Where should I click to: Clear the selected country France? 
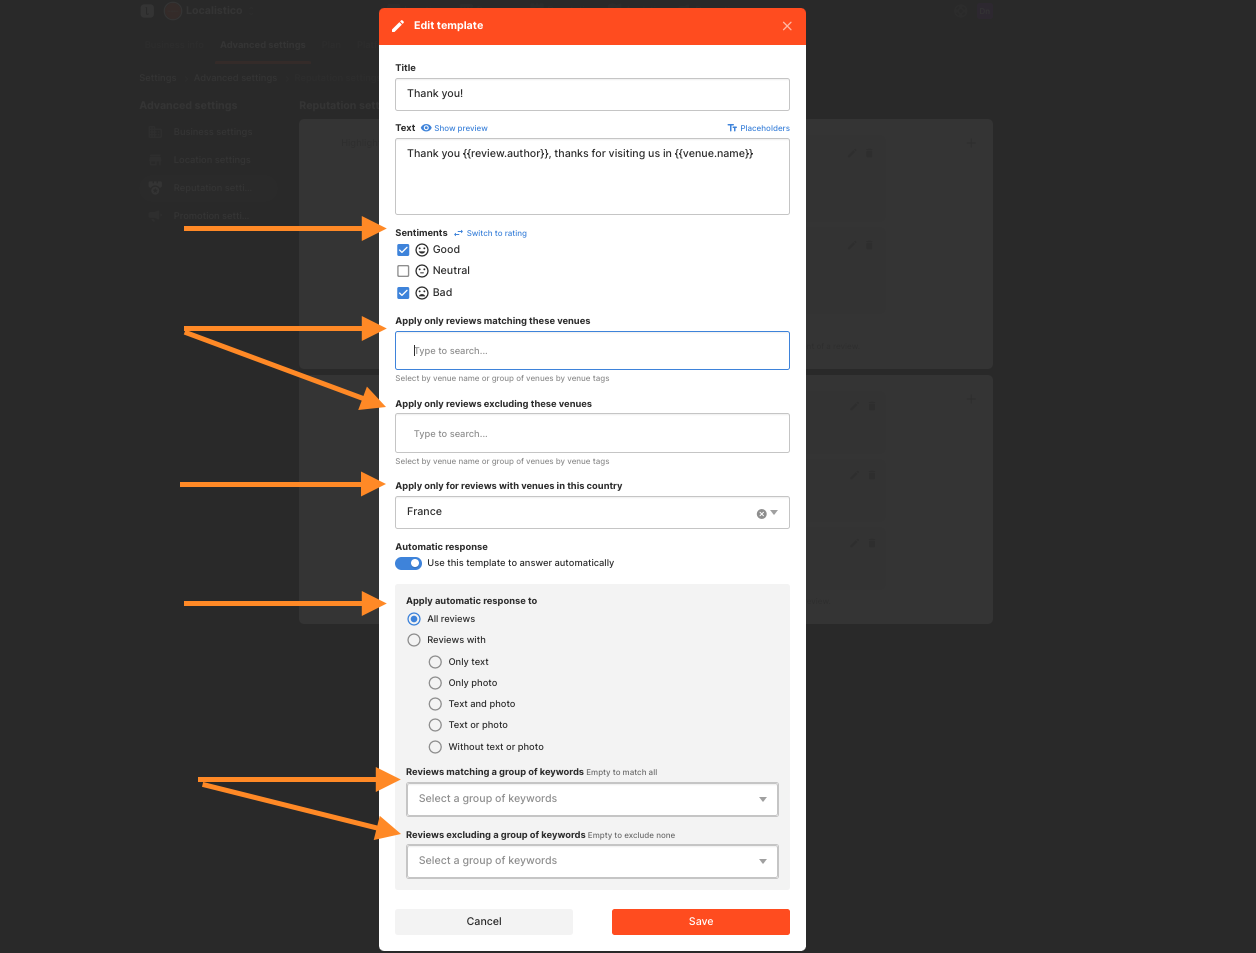761,513
